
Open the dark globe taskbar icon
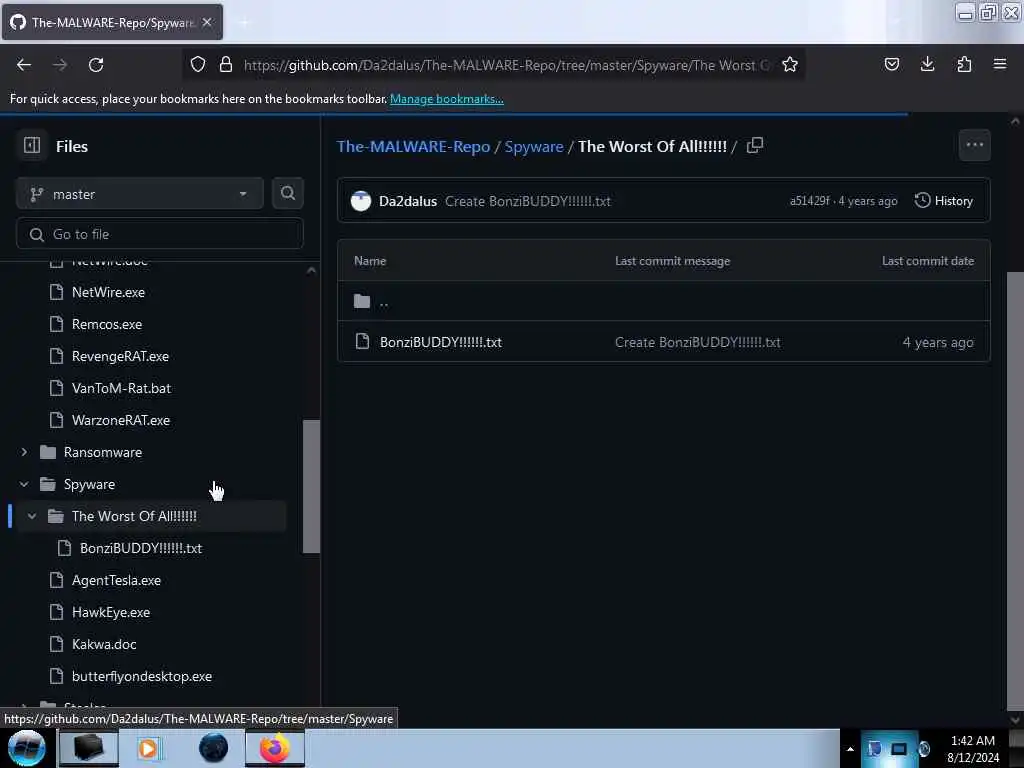213,748
